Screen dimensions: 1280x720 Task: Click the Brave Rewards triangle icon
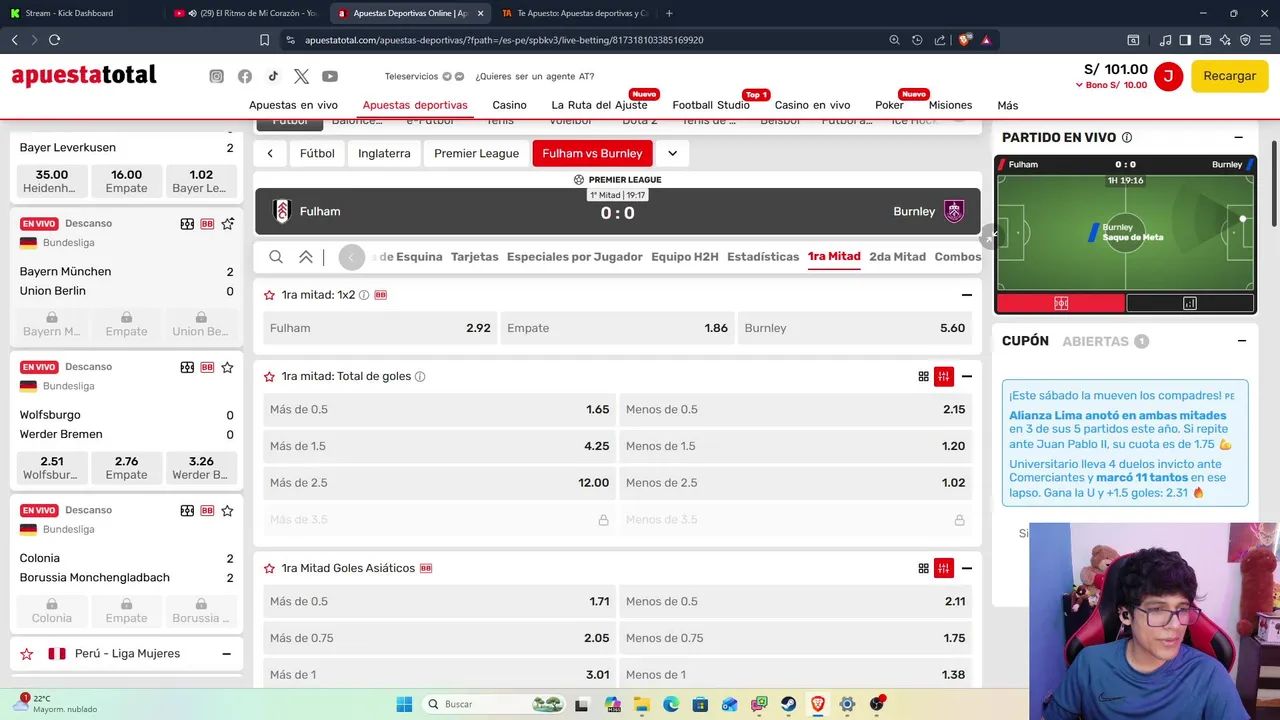[x=986, y=40]
